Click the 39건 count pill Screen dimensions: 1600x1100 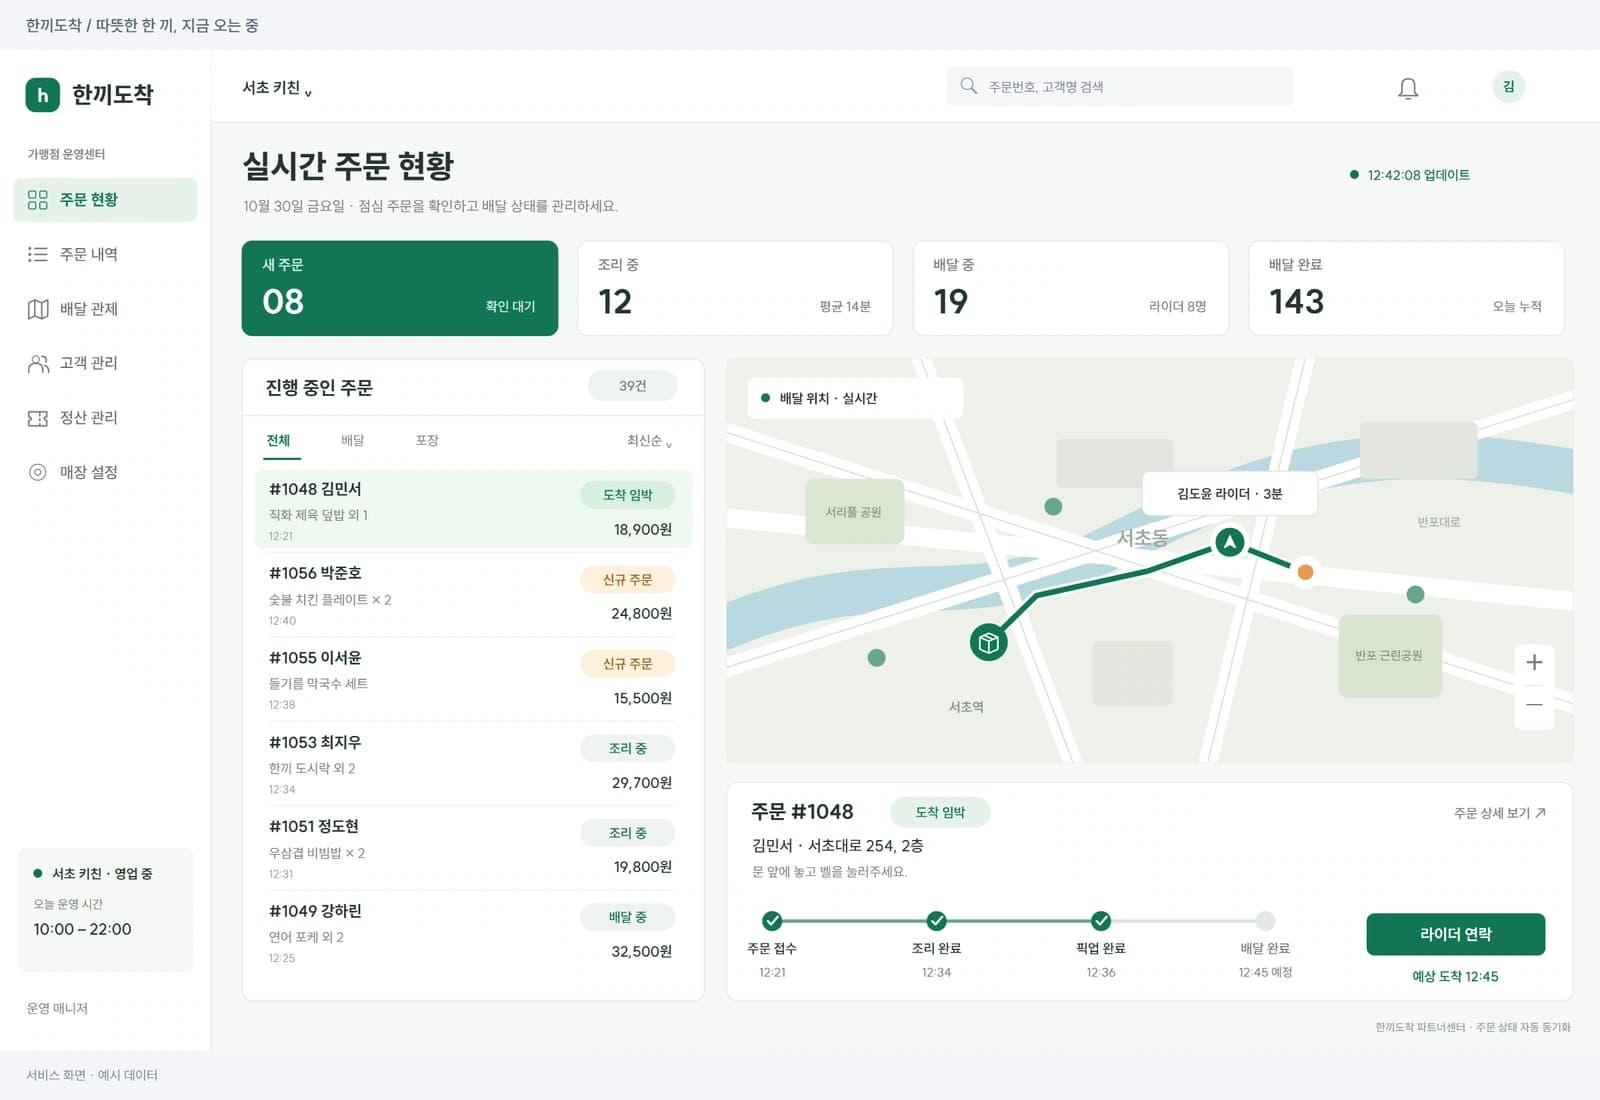coord(632,386)
